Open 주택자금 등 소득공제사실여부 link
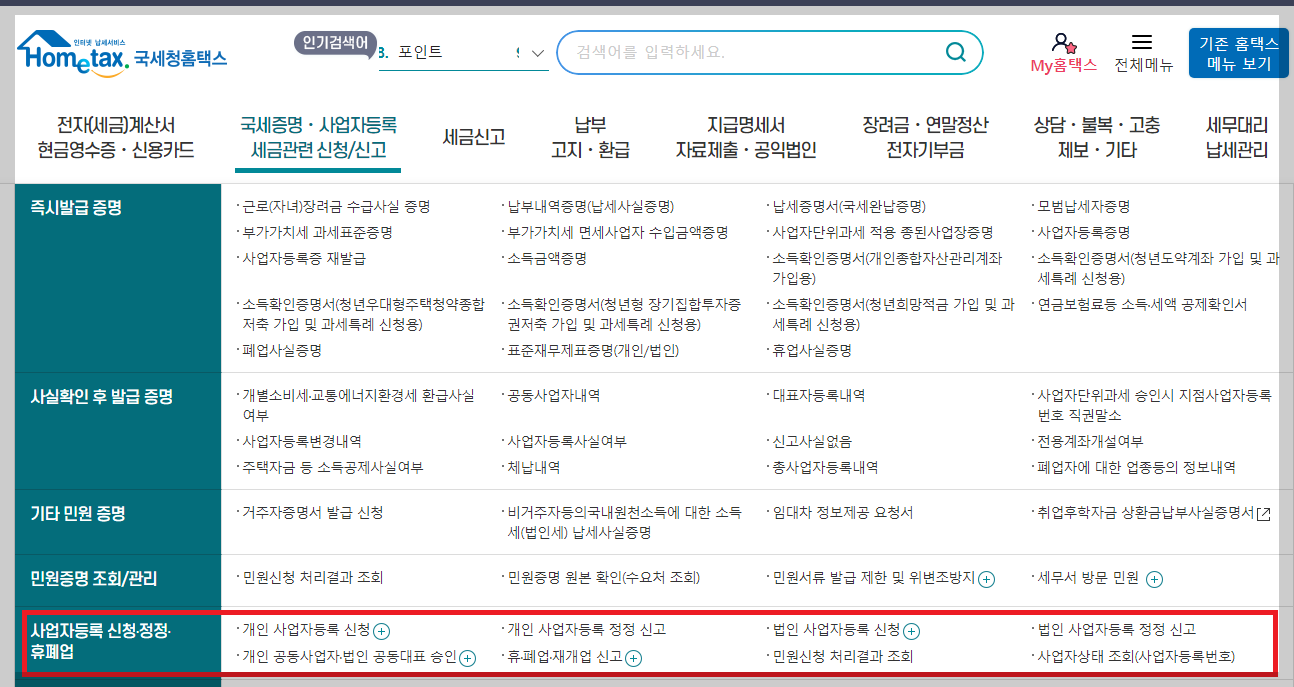 pos(332,467)
